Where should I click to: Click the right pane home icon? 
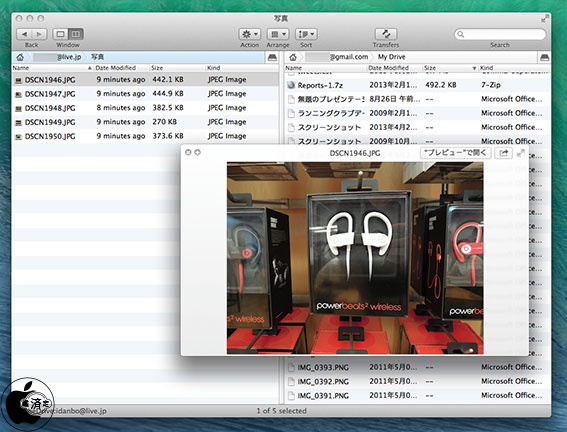tap(293, 57)
